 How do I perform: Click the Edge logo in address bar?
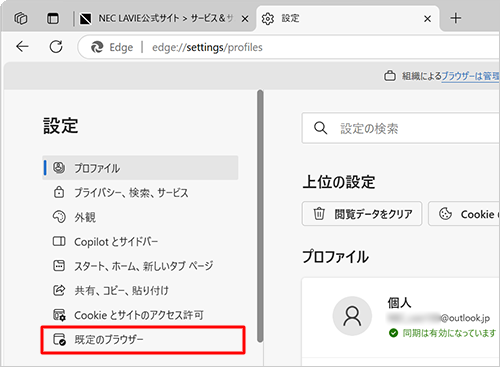[97, 47]
